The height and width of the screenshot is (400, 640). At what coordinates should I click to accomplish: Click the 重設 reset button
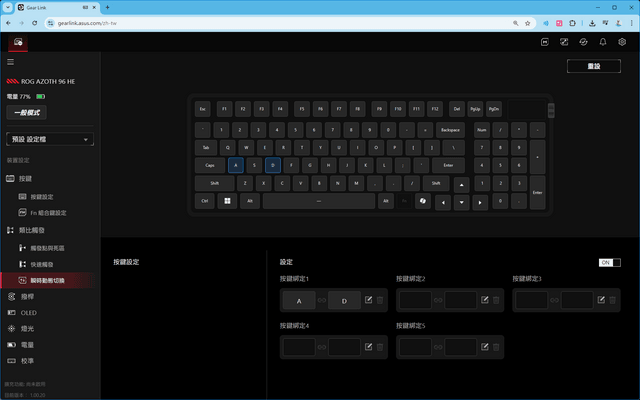click(594, 66)
